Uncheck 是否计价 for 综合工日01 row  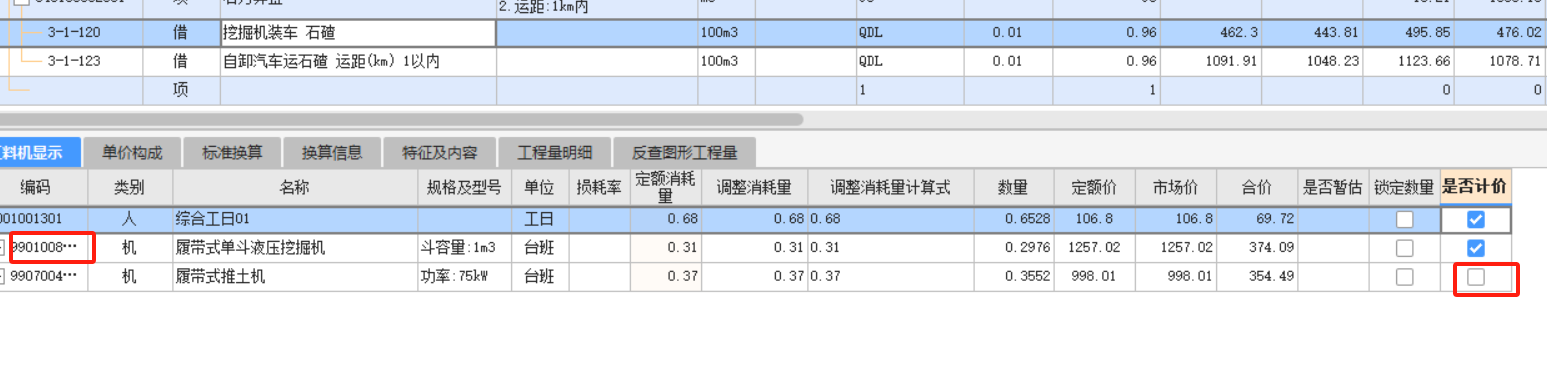(1475, 219)
